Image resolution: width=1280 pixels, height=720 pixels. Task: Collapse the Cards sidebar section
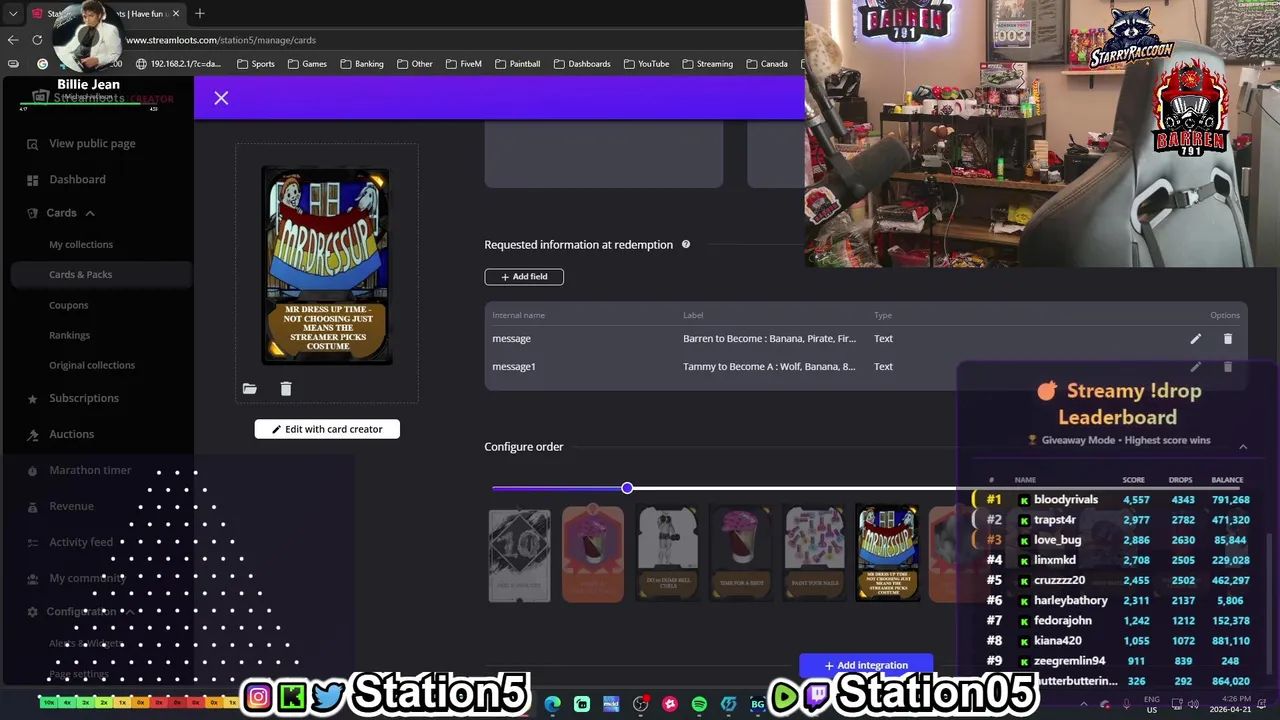[90, 213]
